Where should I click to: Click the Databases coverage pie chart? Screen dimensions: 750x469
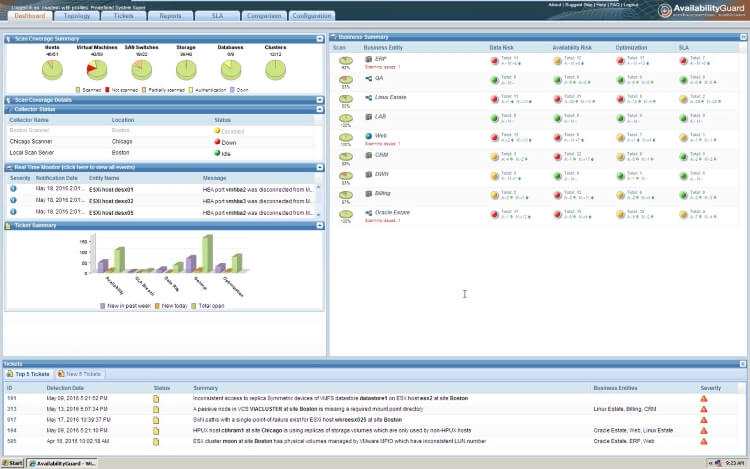pos(231,70)
